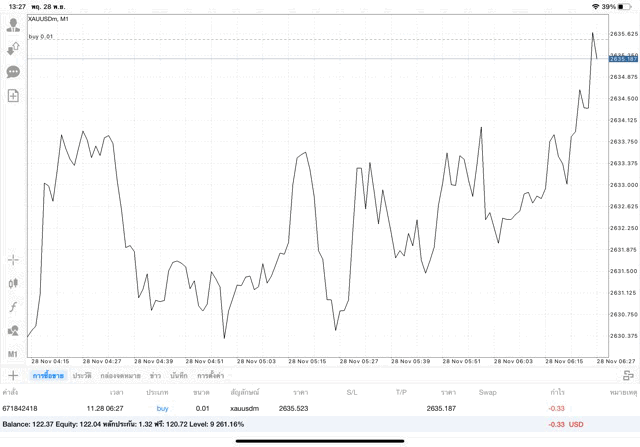Change chart type via candlestick icon
Image resolution: width=640 pixels, height=447 pixels.
(x=14, y=283)
